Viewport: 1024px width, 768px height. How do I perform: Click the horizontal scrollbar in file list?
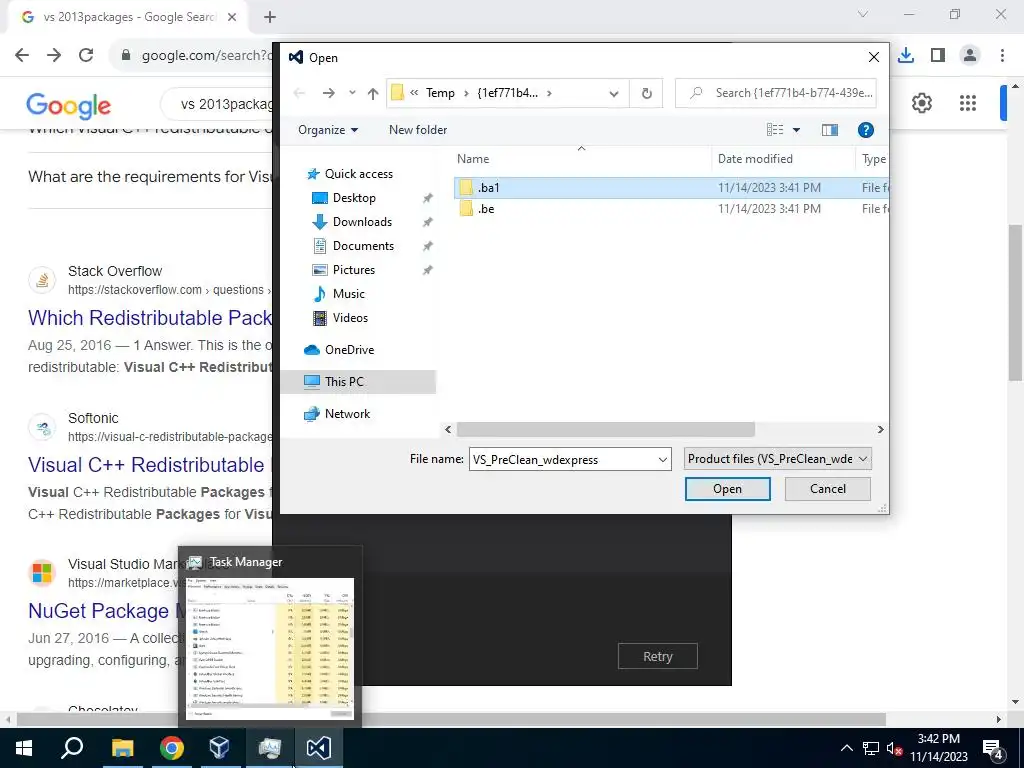click(605, 430)
